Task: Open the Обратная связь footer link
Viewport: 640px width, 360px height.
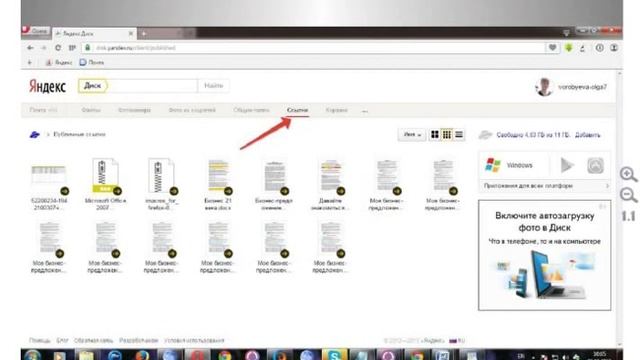Action: tap(93, 340)
